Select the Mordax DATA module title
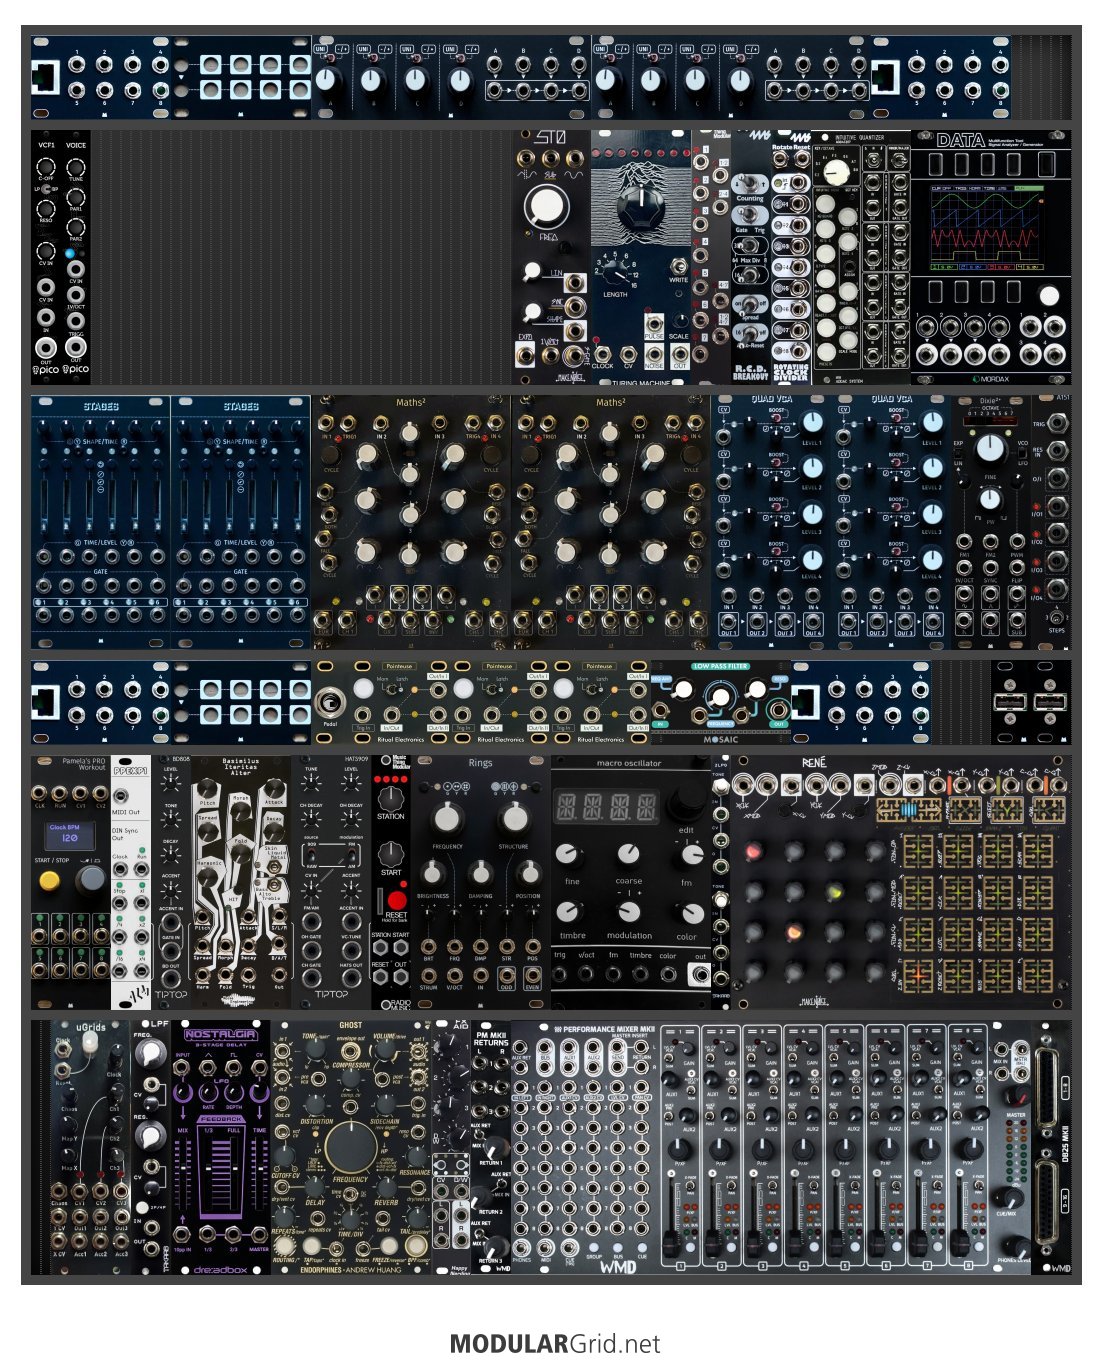1112x1365 pixels. (x=961, y=141)
